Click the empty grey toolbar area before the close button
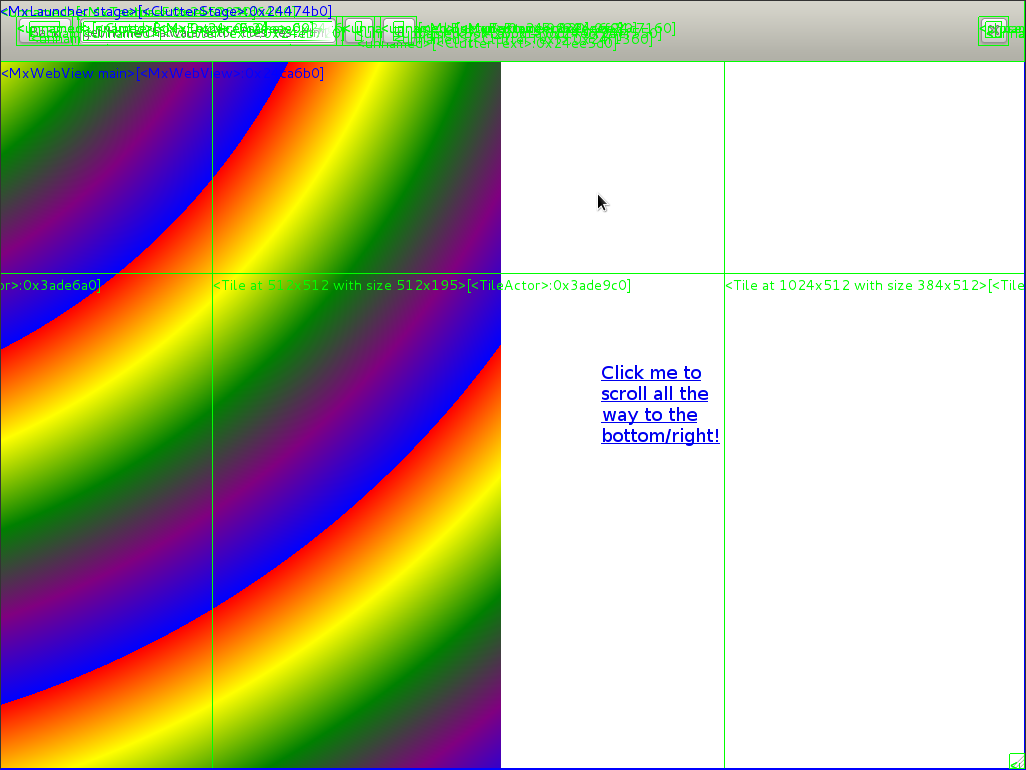Viewport: 1026px width, 770px height. pyautogui.click(x=820, y=32)
